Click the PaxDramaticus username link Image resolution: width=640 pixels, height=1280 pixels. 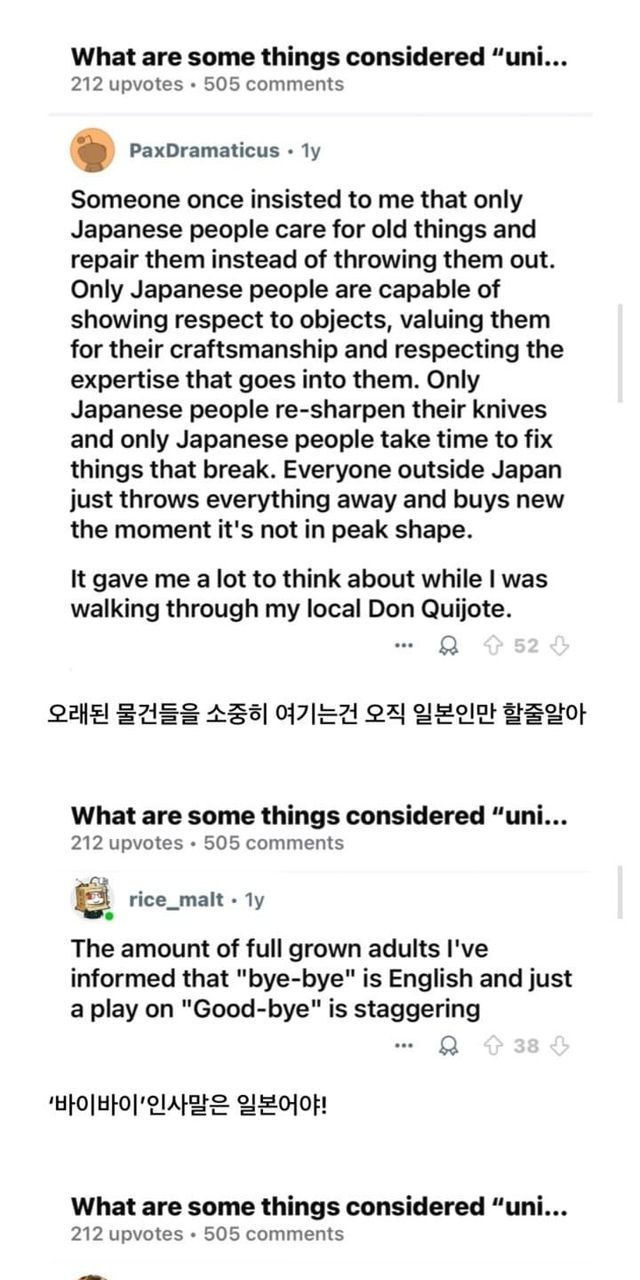tap(204, 151)
